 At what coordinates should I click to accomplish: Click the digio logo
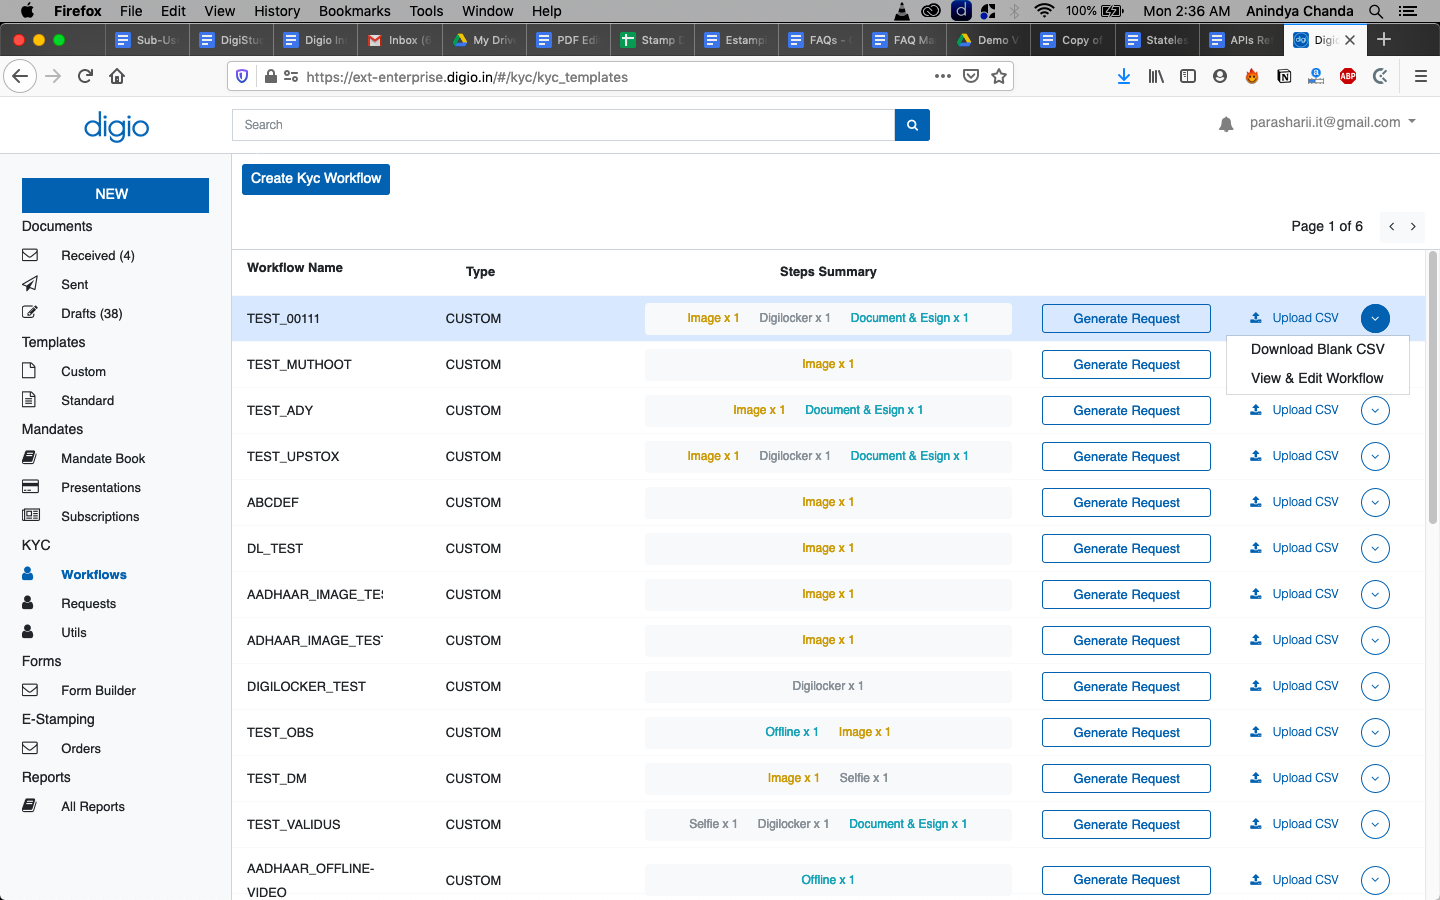(116, 126)
